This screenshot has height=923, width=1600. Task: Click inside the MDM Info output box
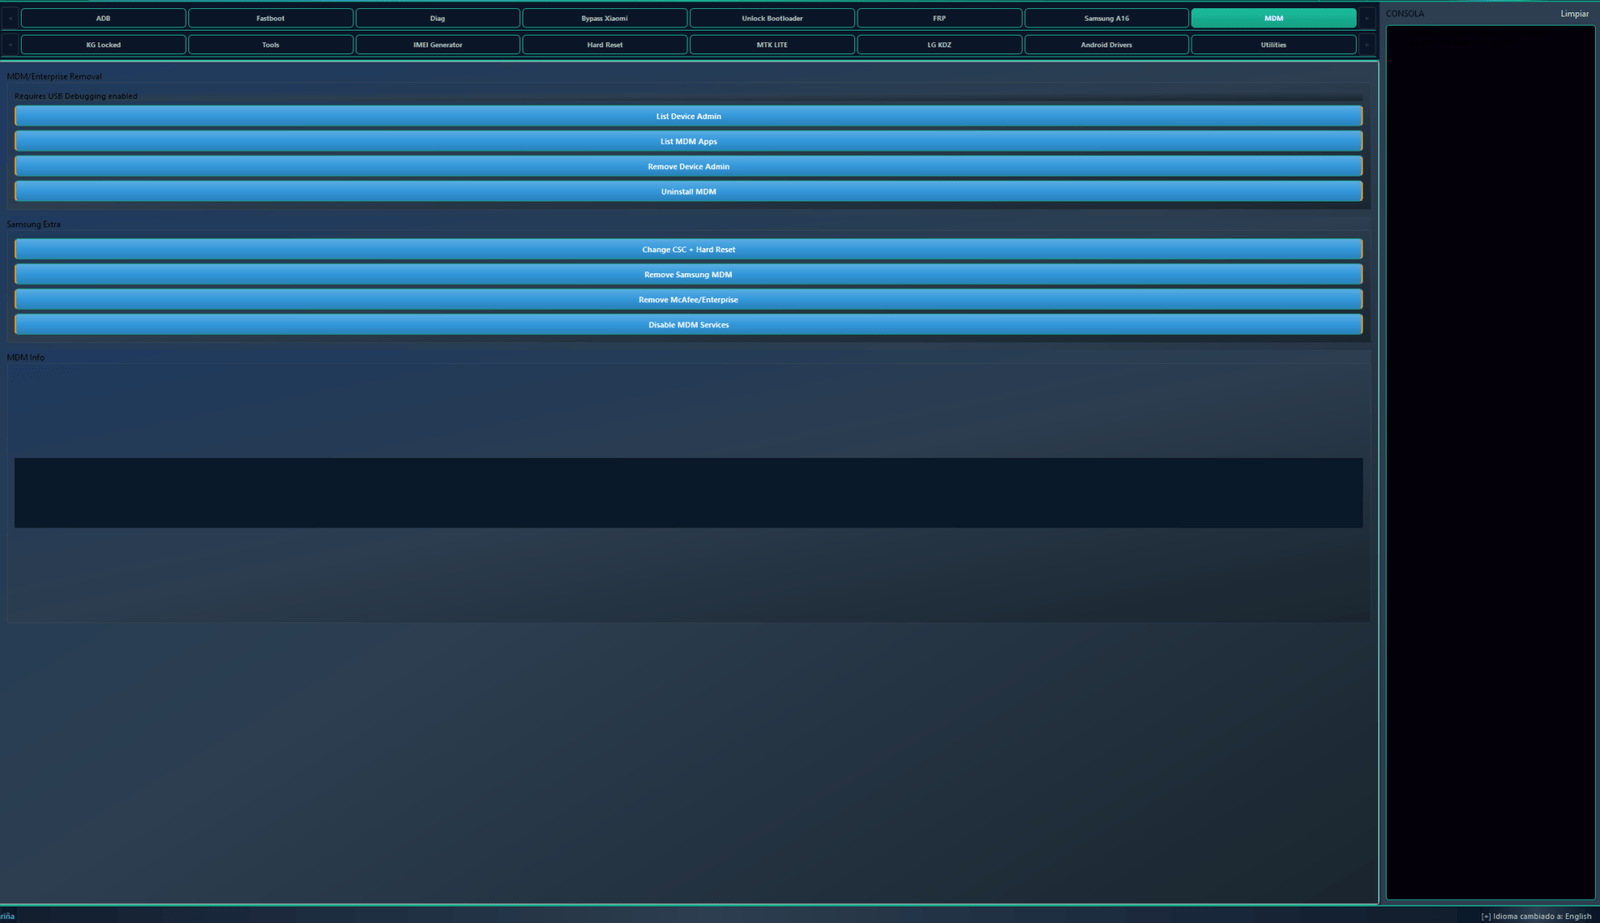coord(688,492)
